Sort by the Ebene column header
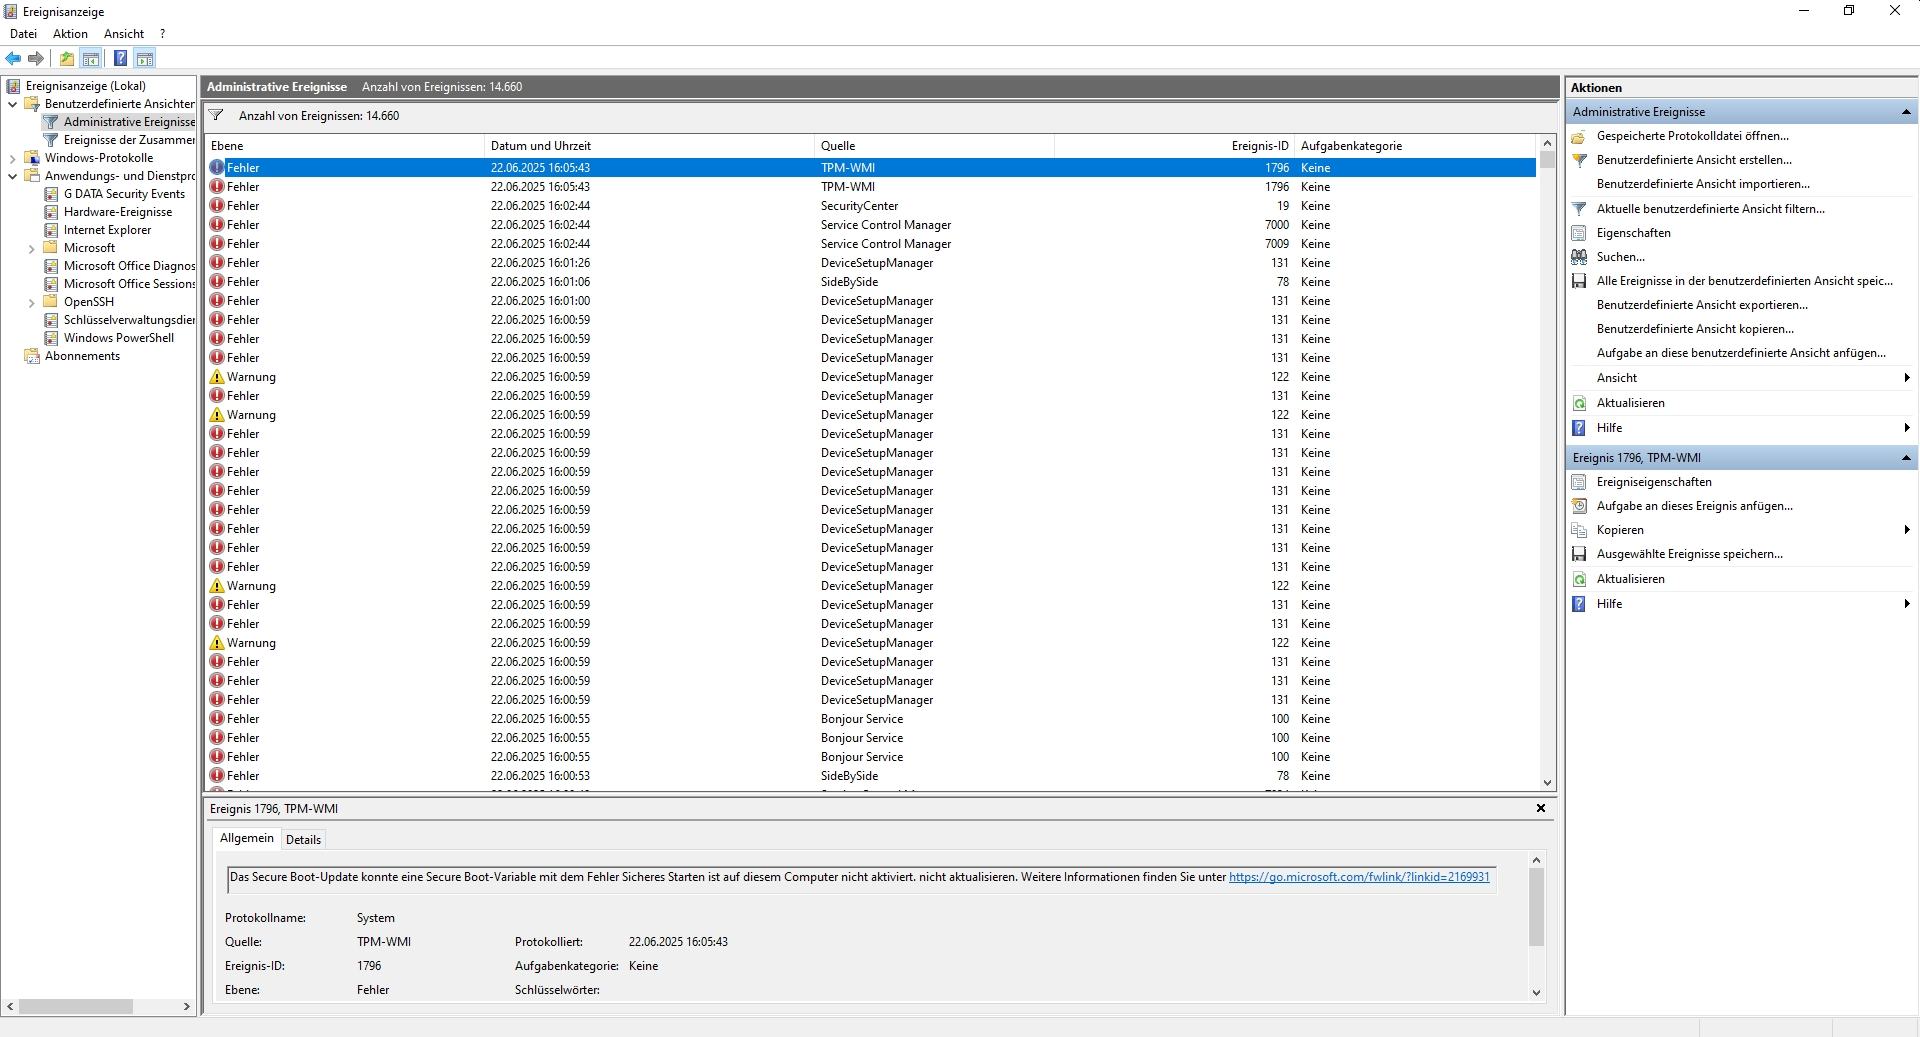 [344, 146]
